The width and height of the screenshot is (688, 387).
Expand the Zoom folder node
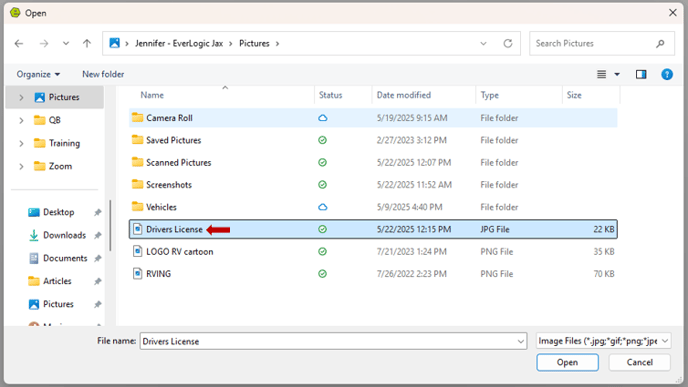21,166
